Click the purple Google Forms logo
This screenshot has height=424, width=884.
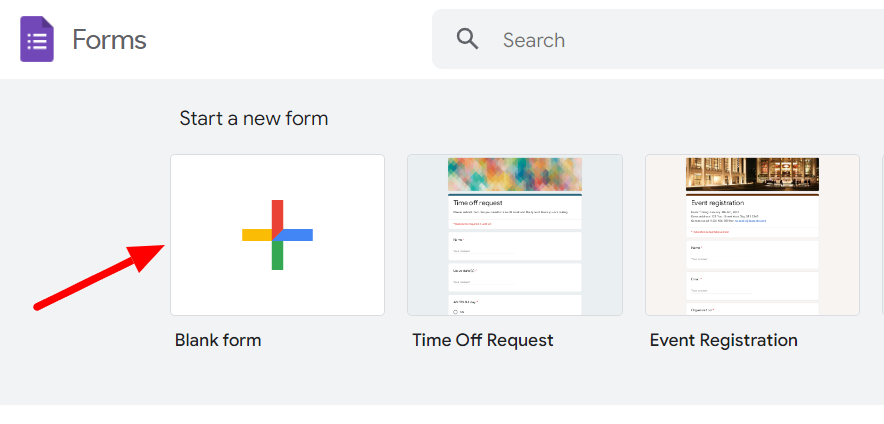[x=37, y=39]
